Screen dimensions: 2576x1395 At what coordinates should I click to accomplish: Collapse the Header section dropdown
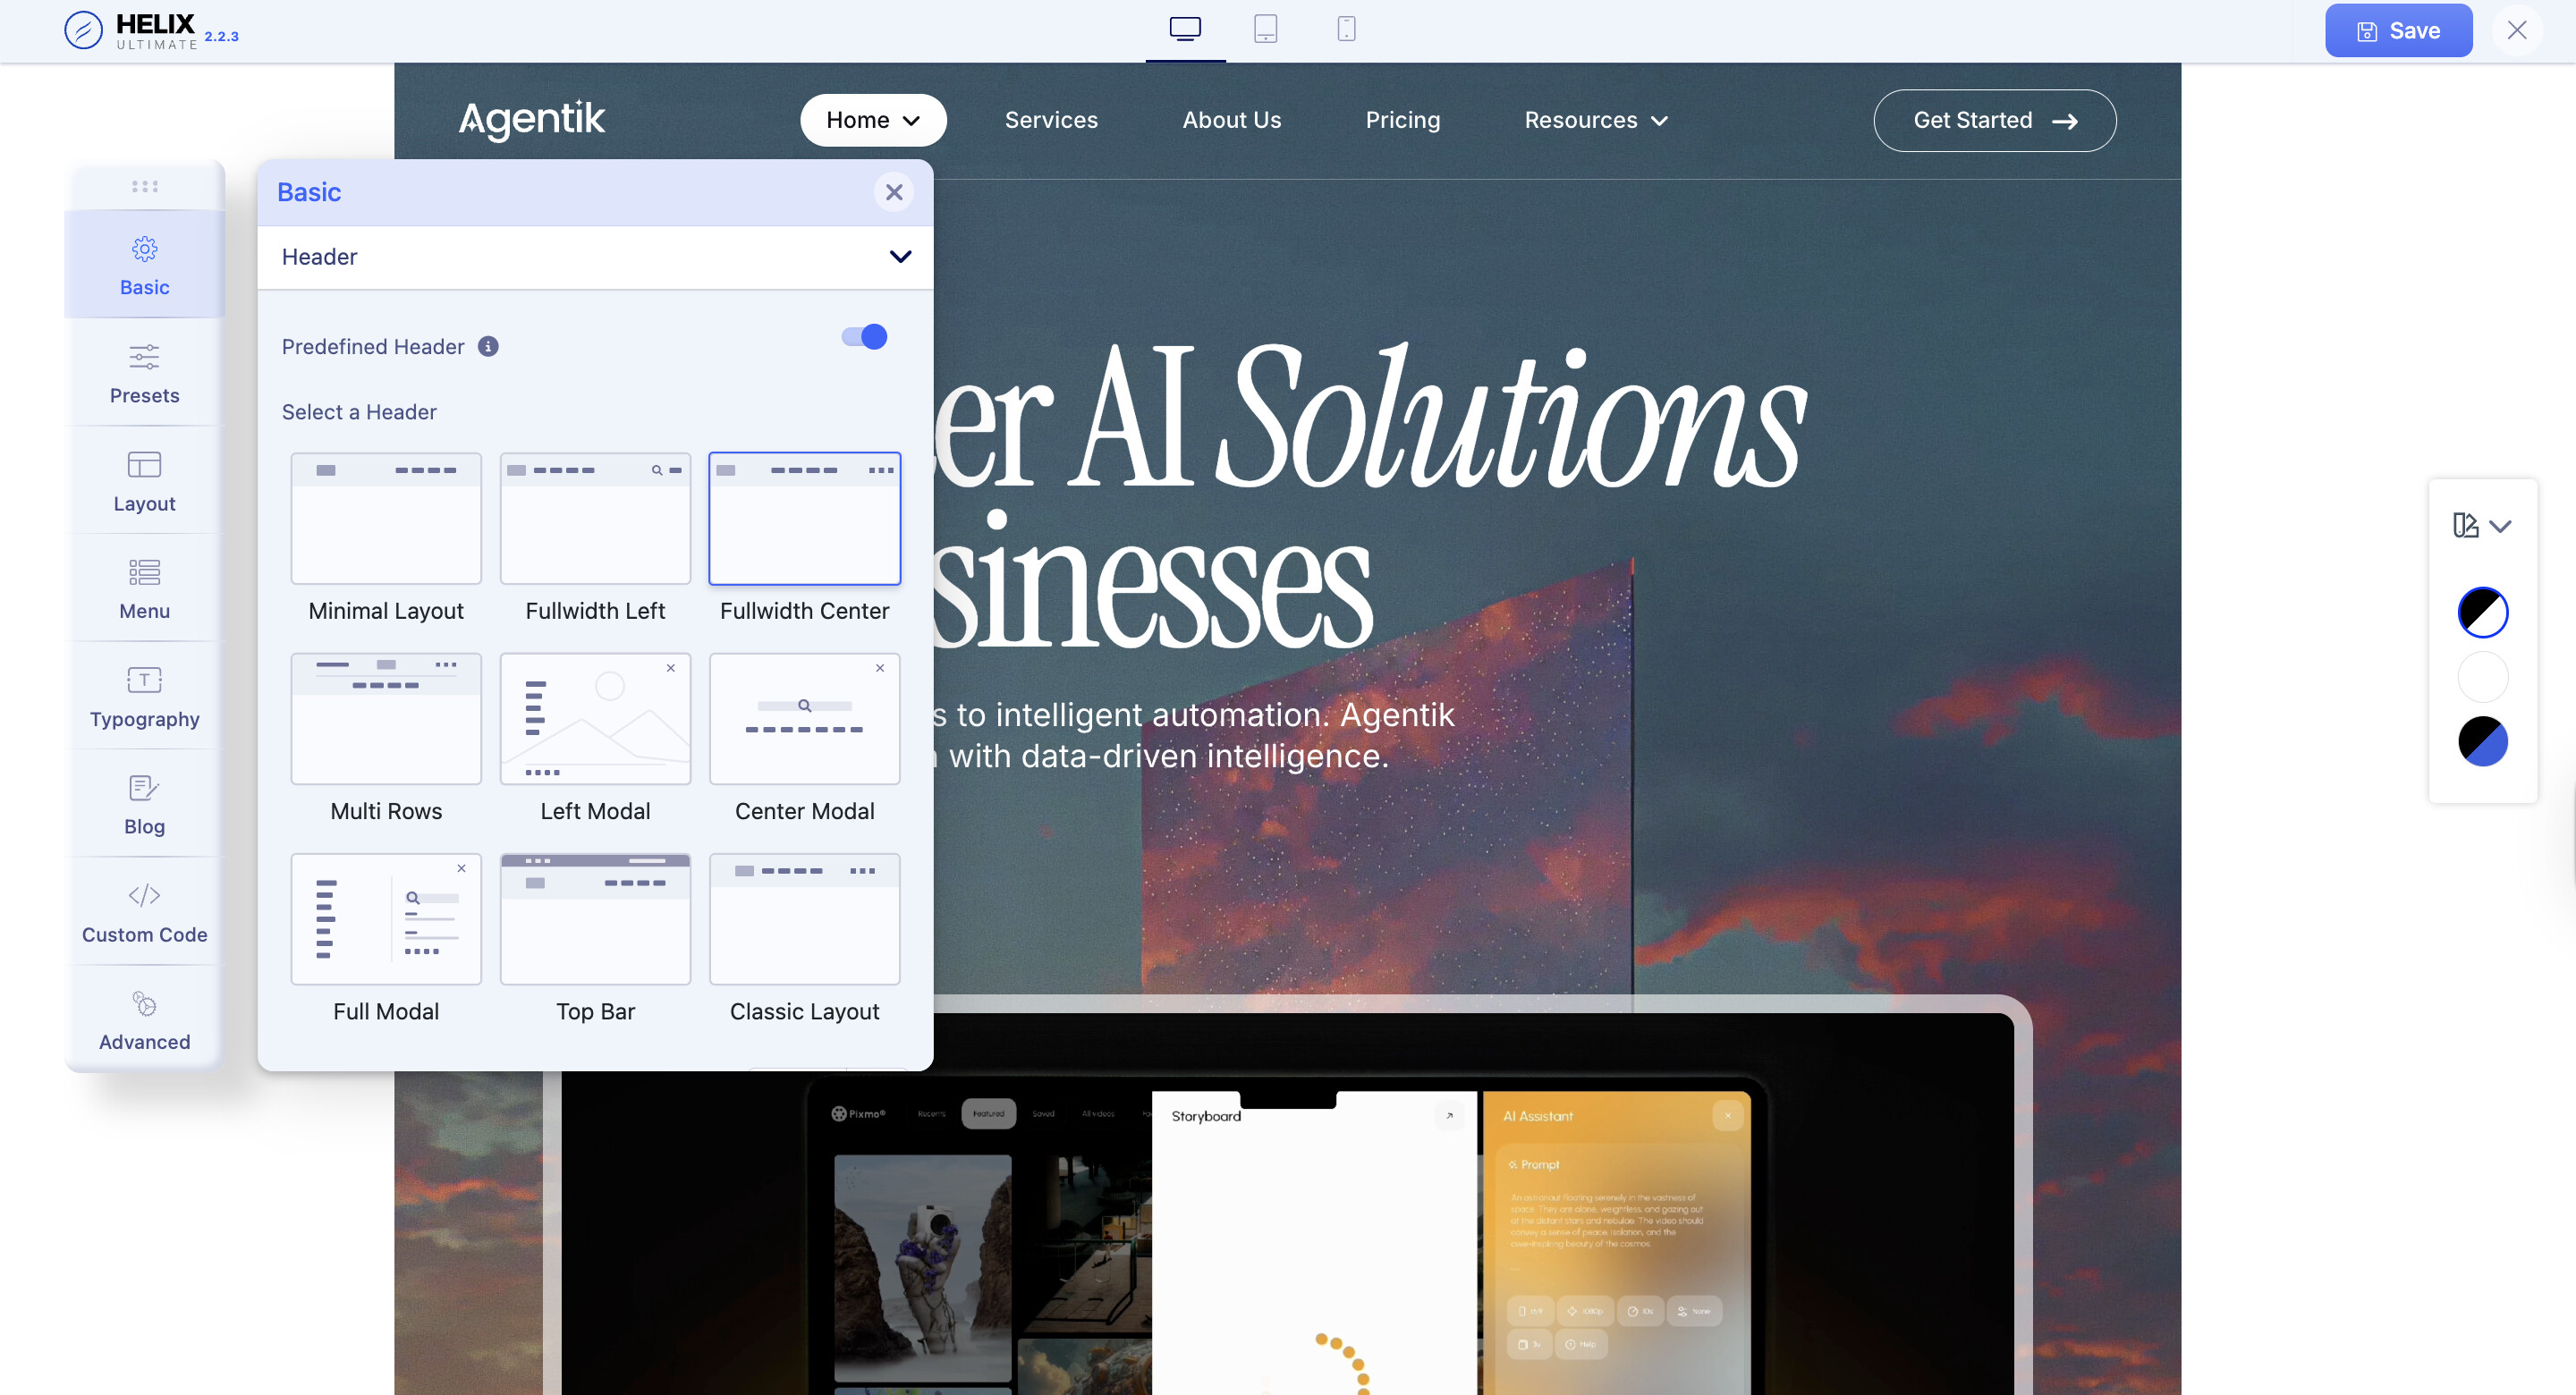(899, 257)
